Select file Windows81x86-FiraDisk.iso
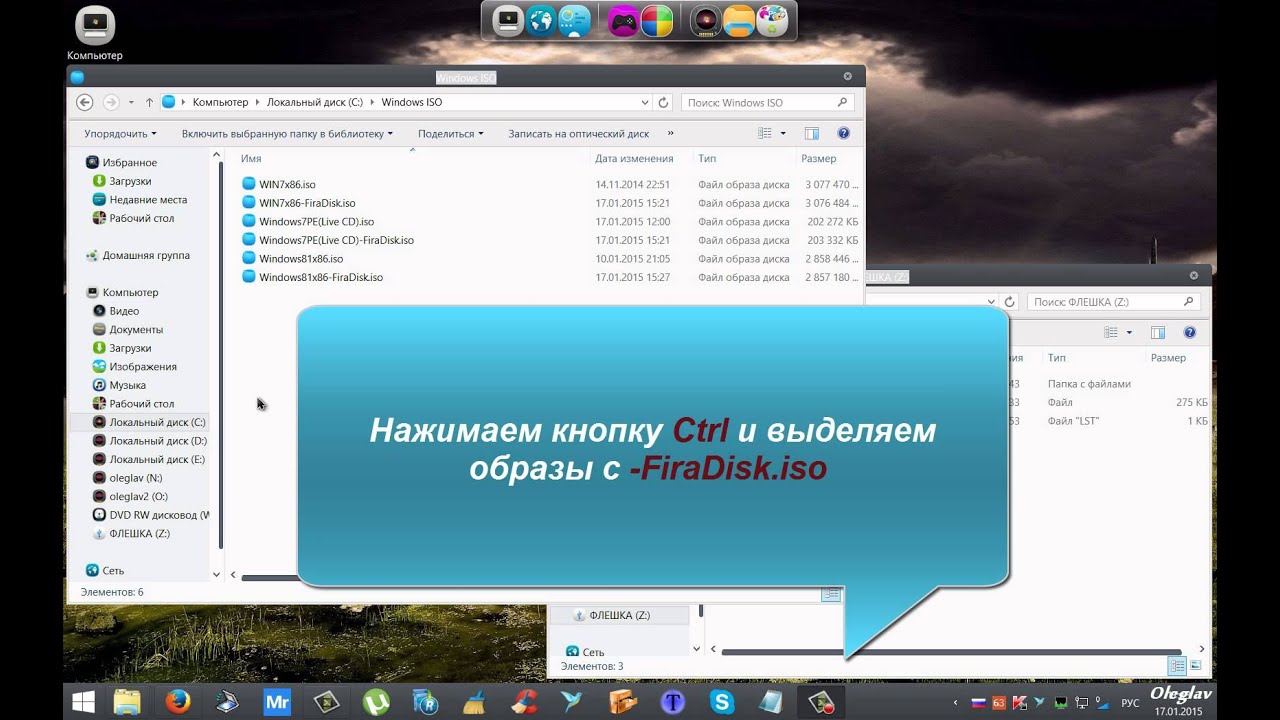This screenshot has width=1280, height=720. 321,277
